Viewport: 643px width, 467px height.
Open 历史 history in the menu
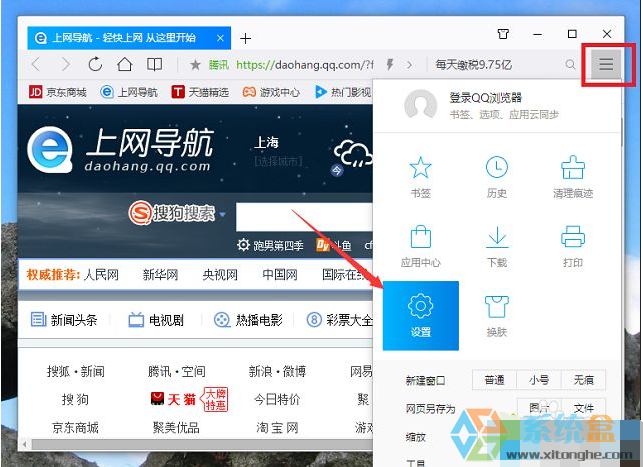click(x=497, y=177)
